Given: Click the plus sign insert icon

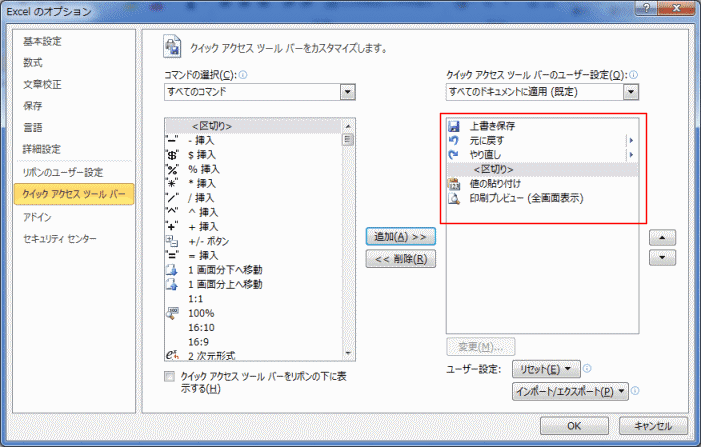Looking at the screenshot, I should (172, 226).
